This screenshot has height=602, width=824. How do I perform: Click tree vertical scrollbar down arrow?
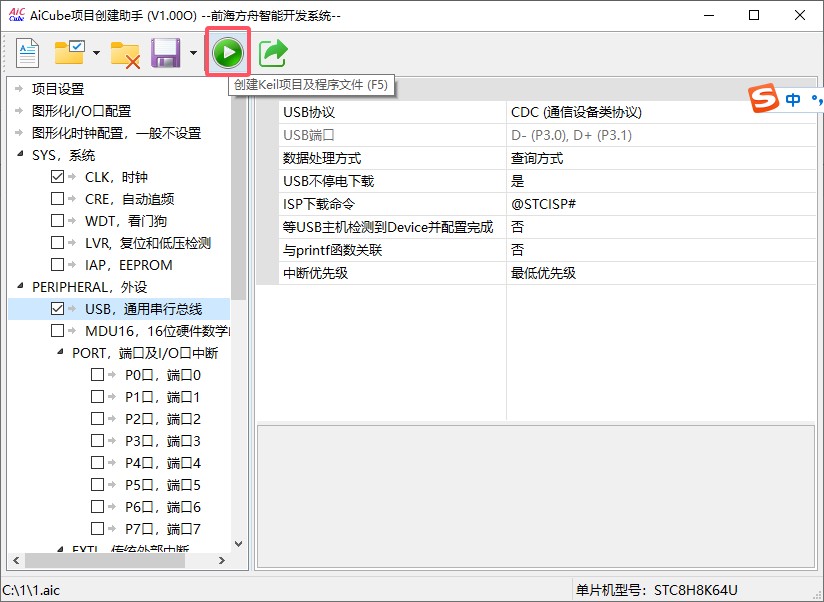coord(239,544)
